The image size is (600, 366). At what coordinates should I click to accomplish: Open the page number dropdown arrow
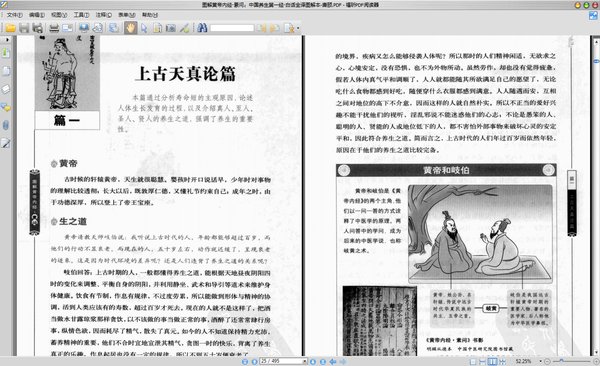click(x=305, y=361)
